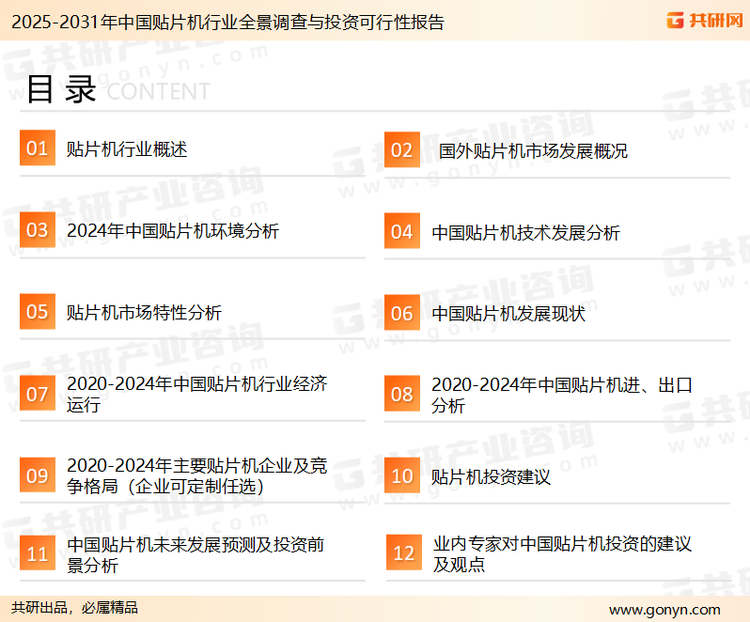Click the report title 2025-2031年中国贴片机行业全景调查

coord(228,22)
